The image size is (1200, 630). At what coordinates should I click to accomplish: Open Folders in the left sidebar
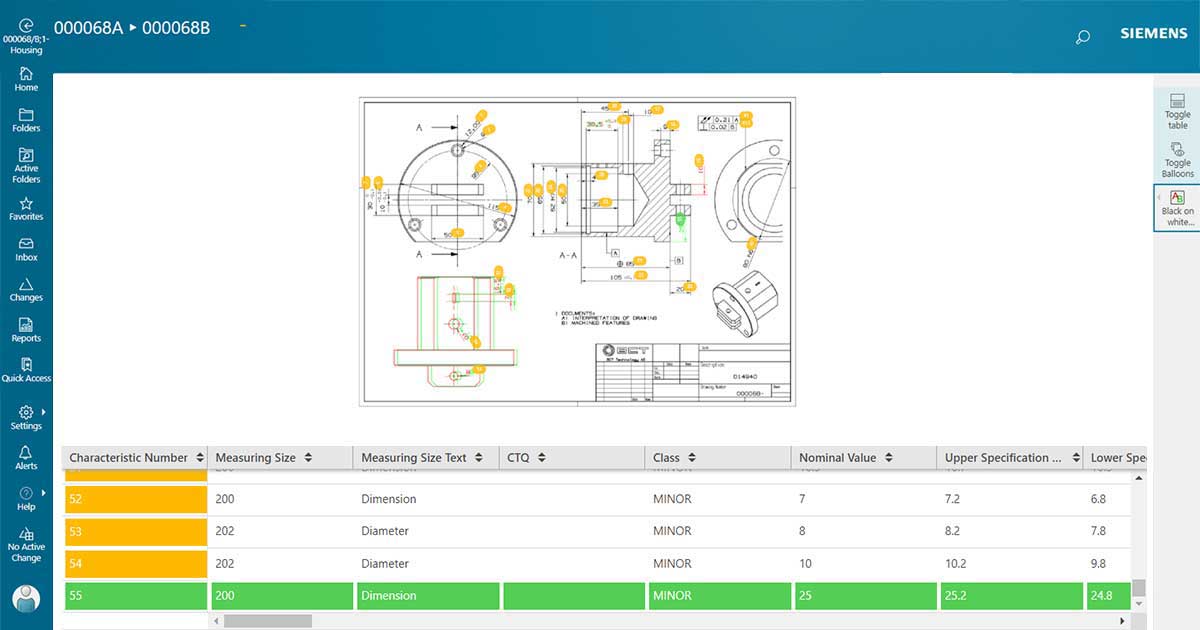click(x=26, y=115)
